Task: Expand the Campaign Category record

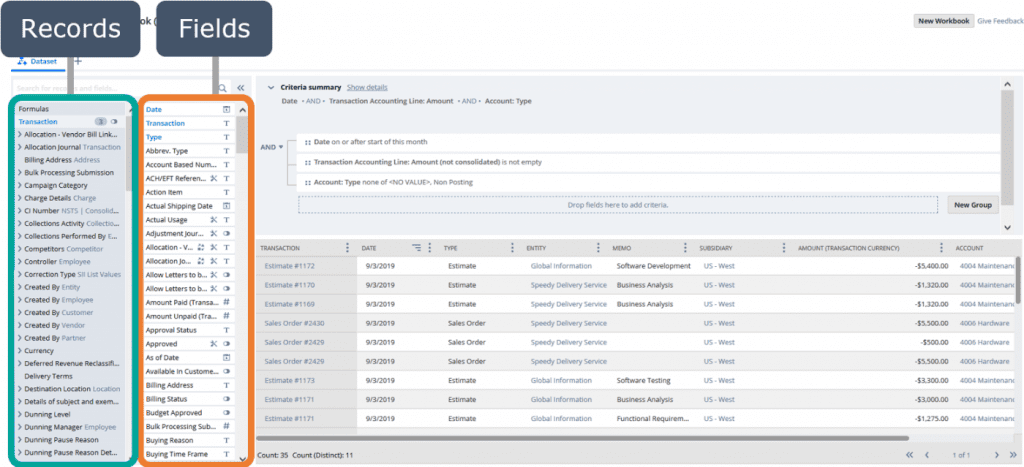Action: [x=20, y=185]
